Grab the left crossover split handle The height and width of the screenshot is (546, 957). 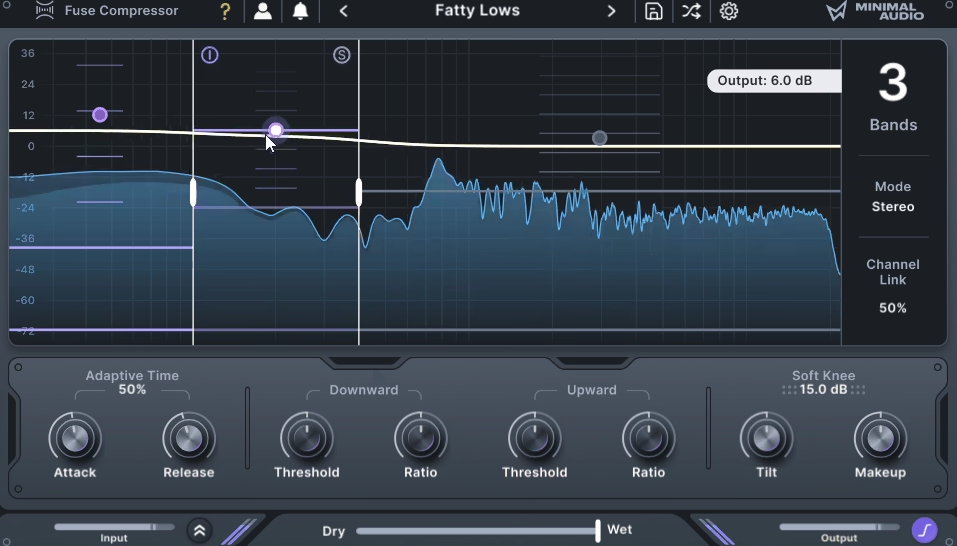pyautogui.click(x=193, y=192)
